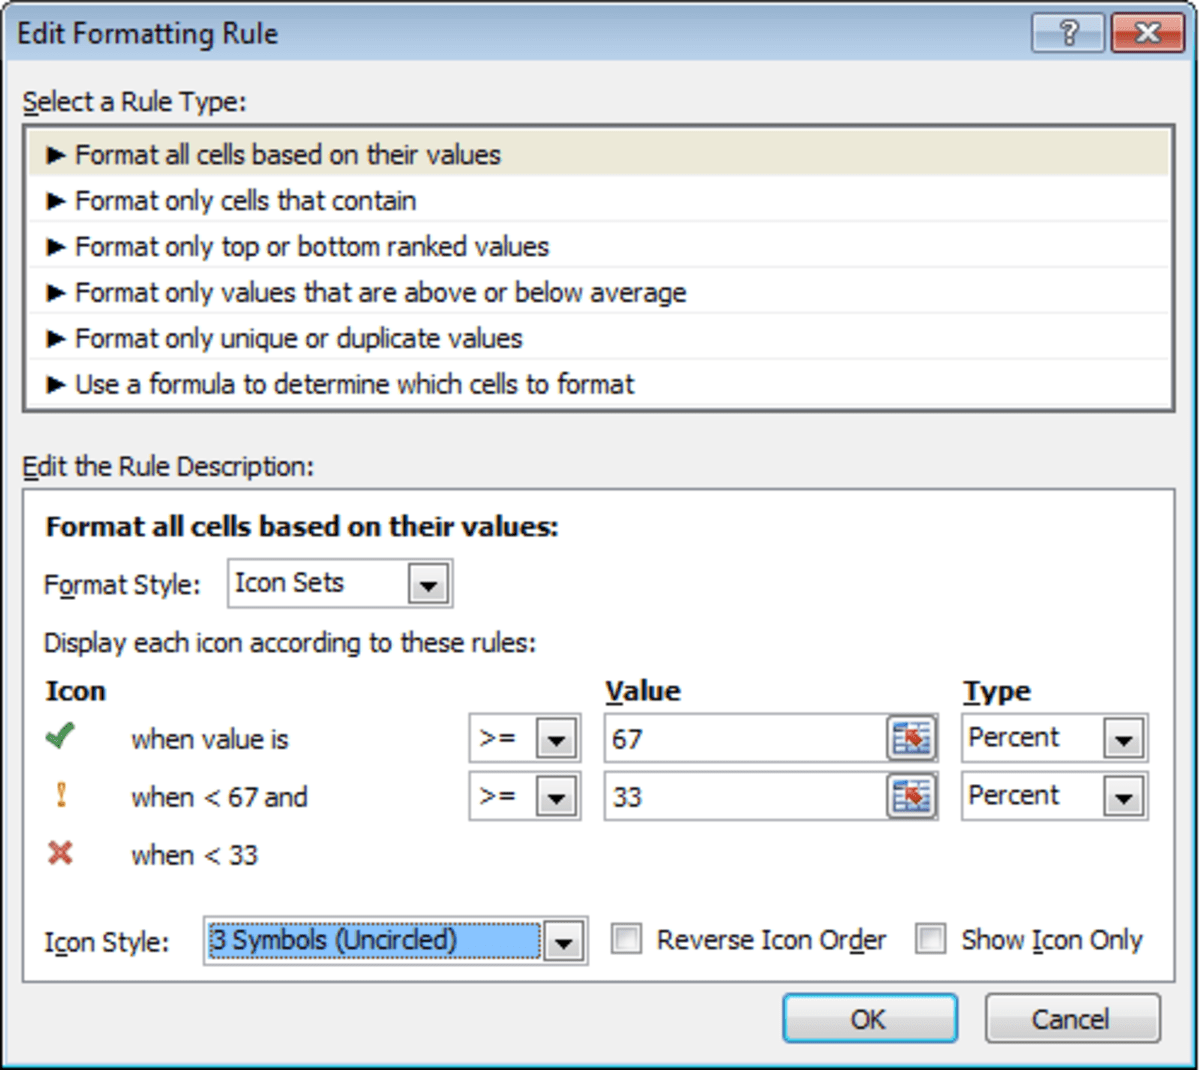
Task: Click the value field containing 67
Action: pos(750,737)
